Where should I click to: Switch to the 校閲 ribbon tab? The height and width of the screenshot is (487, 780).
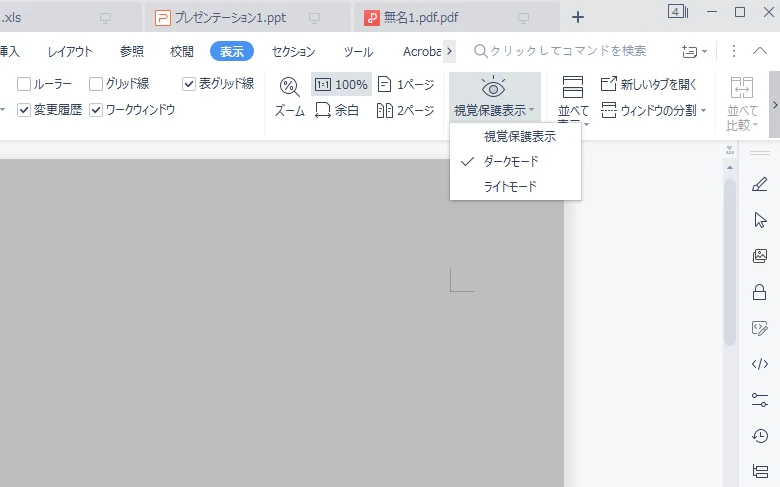(182, 51)
